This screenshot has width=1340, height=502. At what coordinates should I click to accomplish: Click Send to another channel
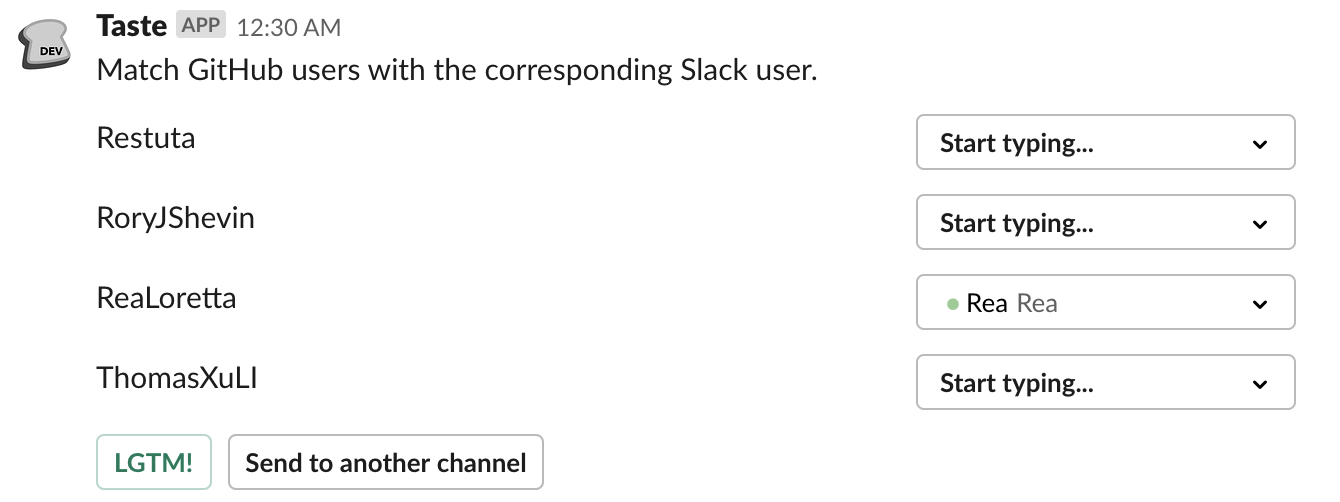pyautogui.click(x=385, y=462)
